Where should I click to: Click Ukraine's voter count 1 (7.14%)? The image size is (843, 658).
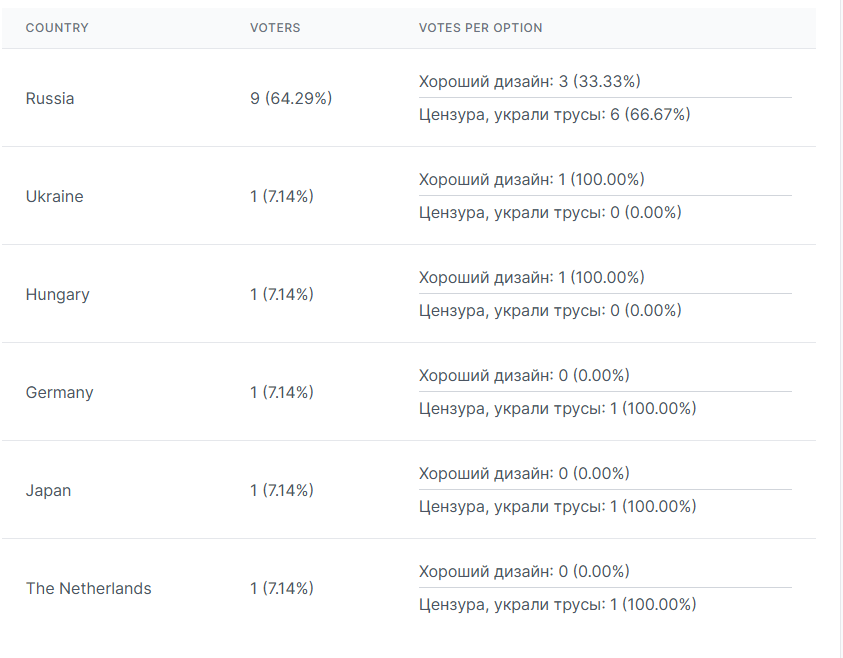pos(282,197)
